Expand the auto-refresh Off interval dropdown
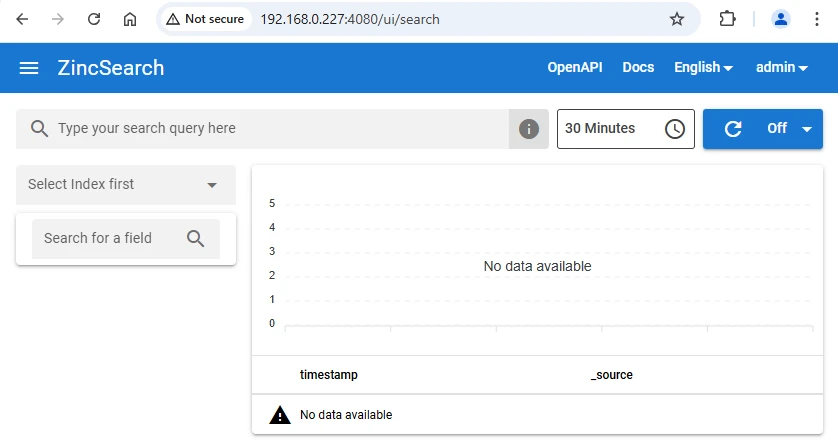The image size is (838, 443). pos(806,129)
